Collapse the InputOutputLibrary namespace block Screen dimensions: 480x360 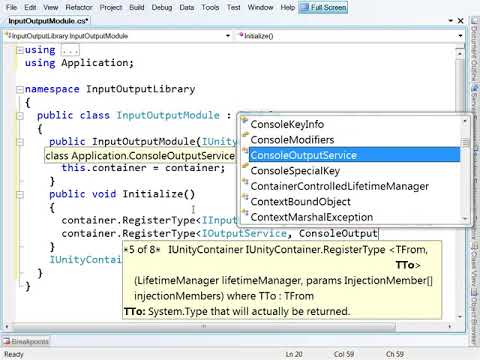(x=20, y=90)
